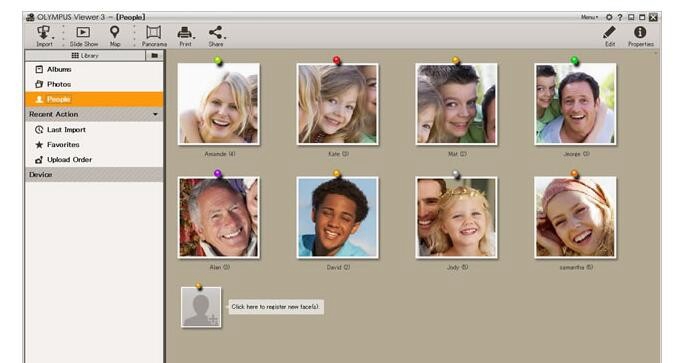Select Alan's face thumbnail
This screenshot has width=694, height=363.
click(x=219, y=217)
